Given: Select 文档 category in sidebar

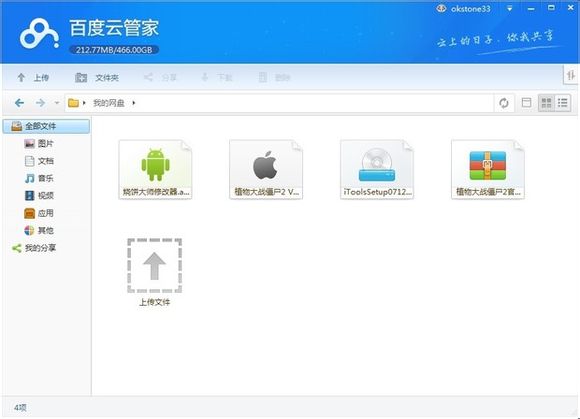Looking at the screenshot, I should pos(39,161).
